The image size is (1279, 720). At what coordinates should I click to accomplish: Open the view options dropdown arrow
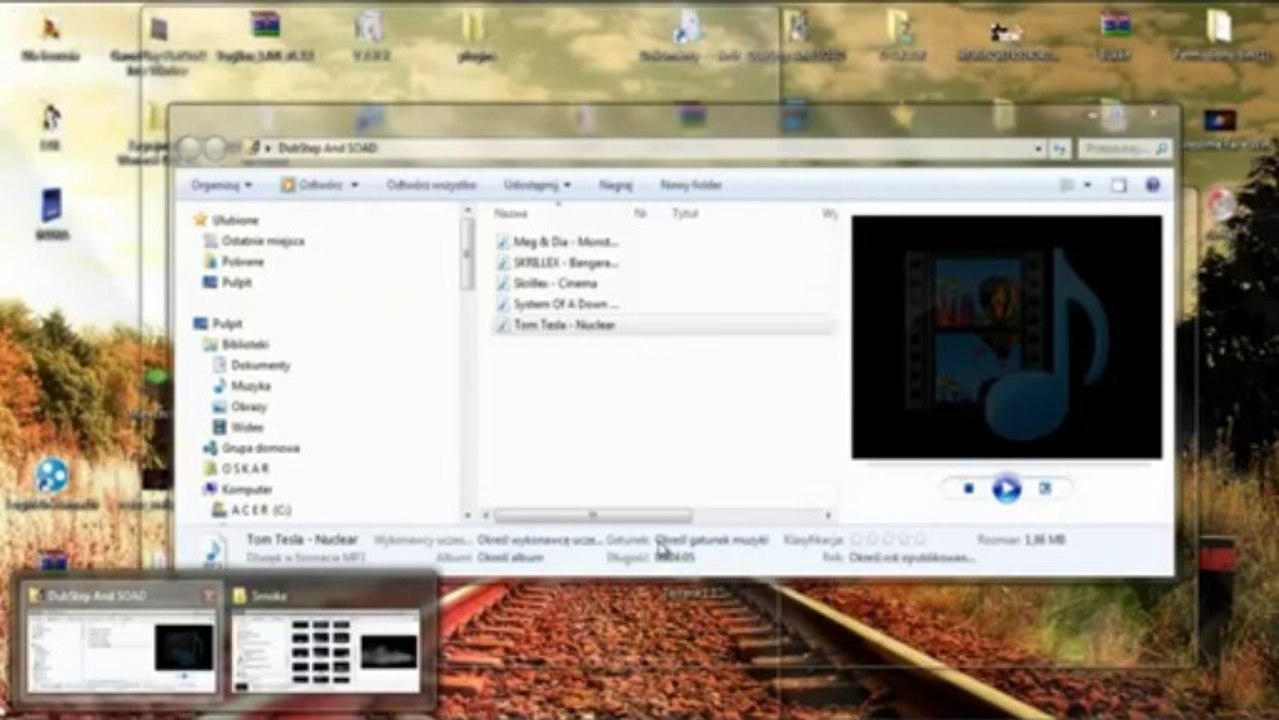coord(1087,185)
